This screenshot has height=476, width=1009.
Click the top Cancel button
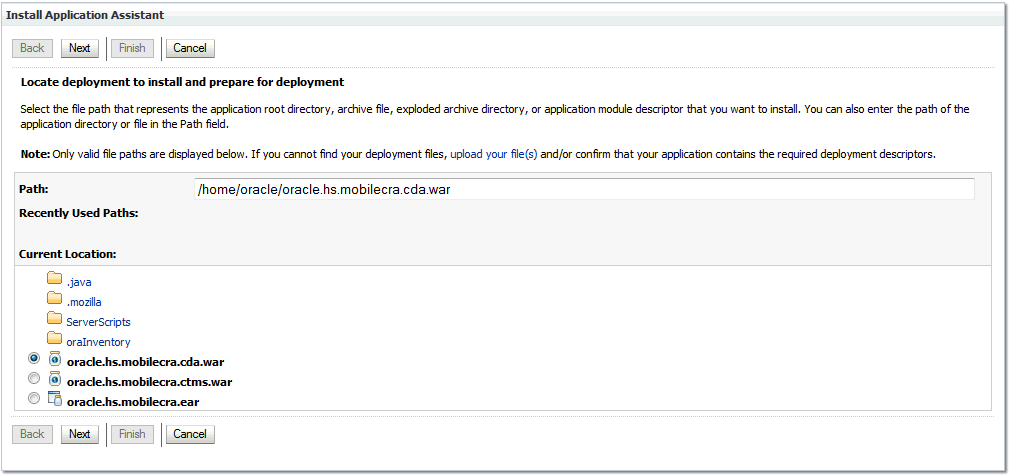pyautogui.click(x=190, y=48)
